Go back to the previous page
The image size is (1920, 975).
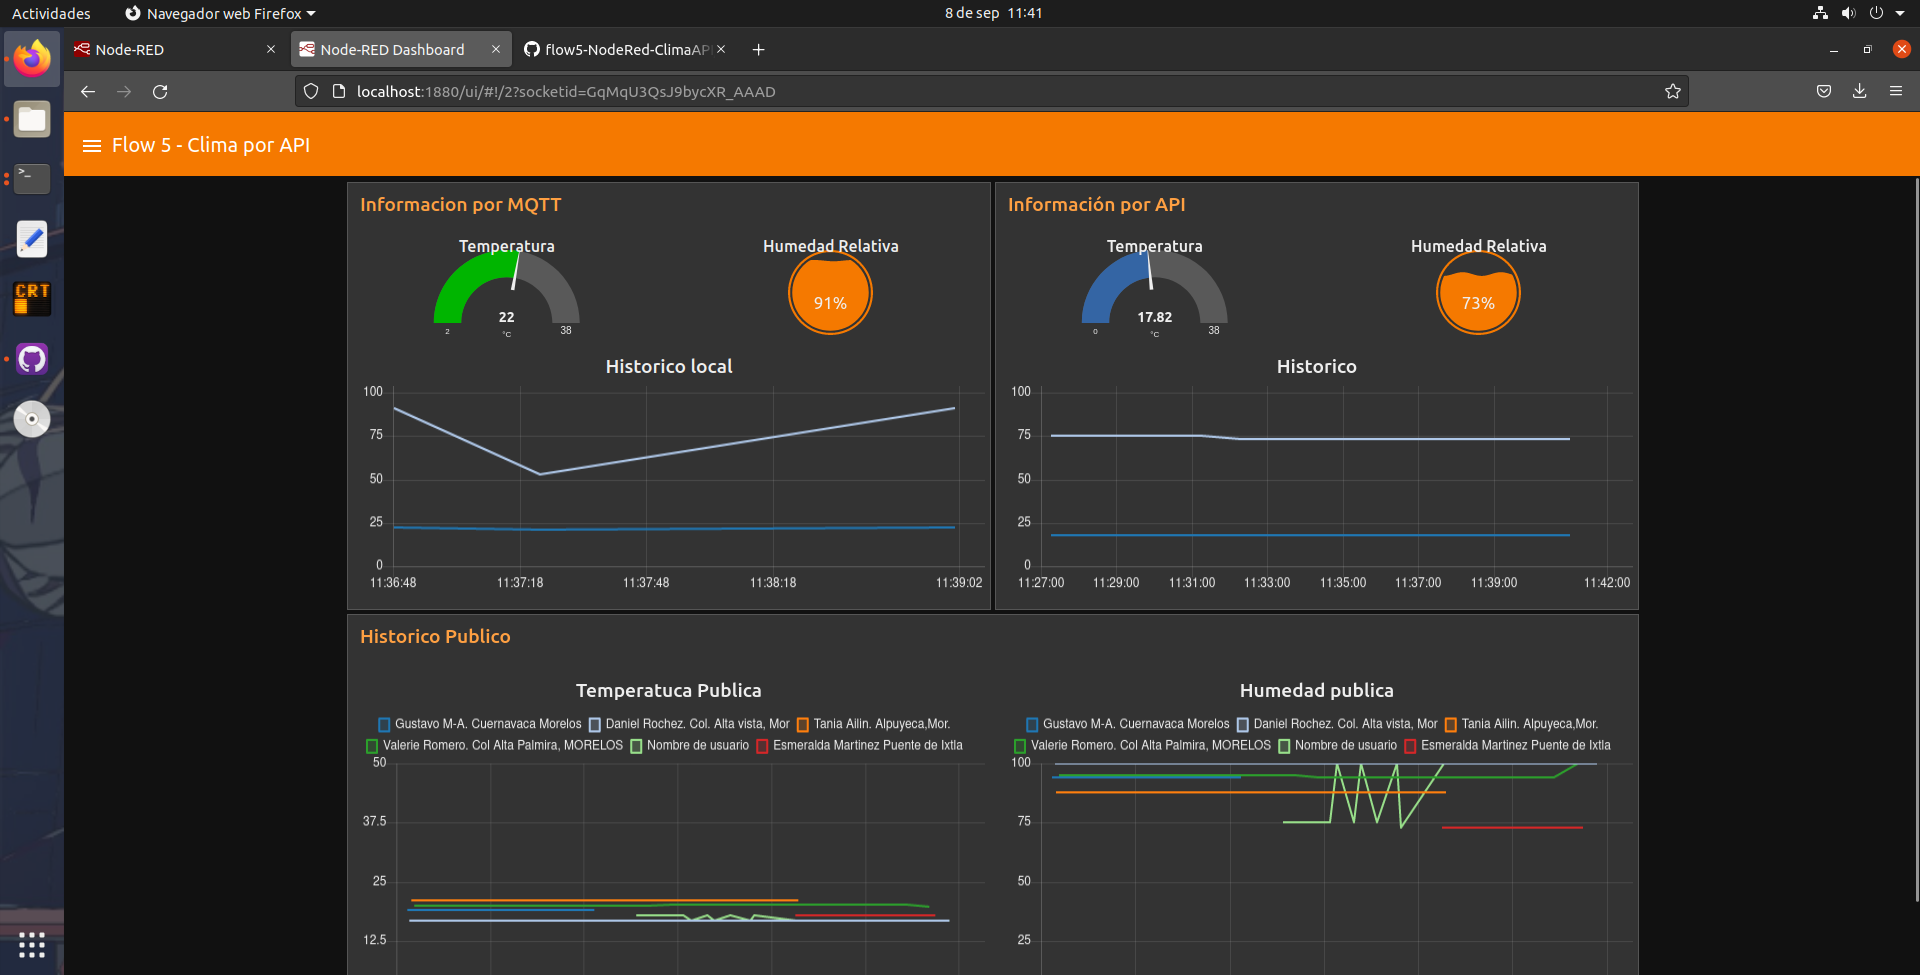tap(87, 91)
